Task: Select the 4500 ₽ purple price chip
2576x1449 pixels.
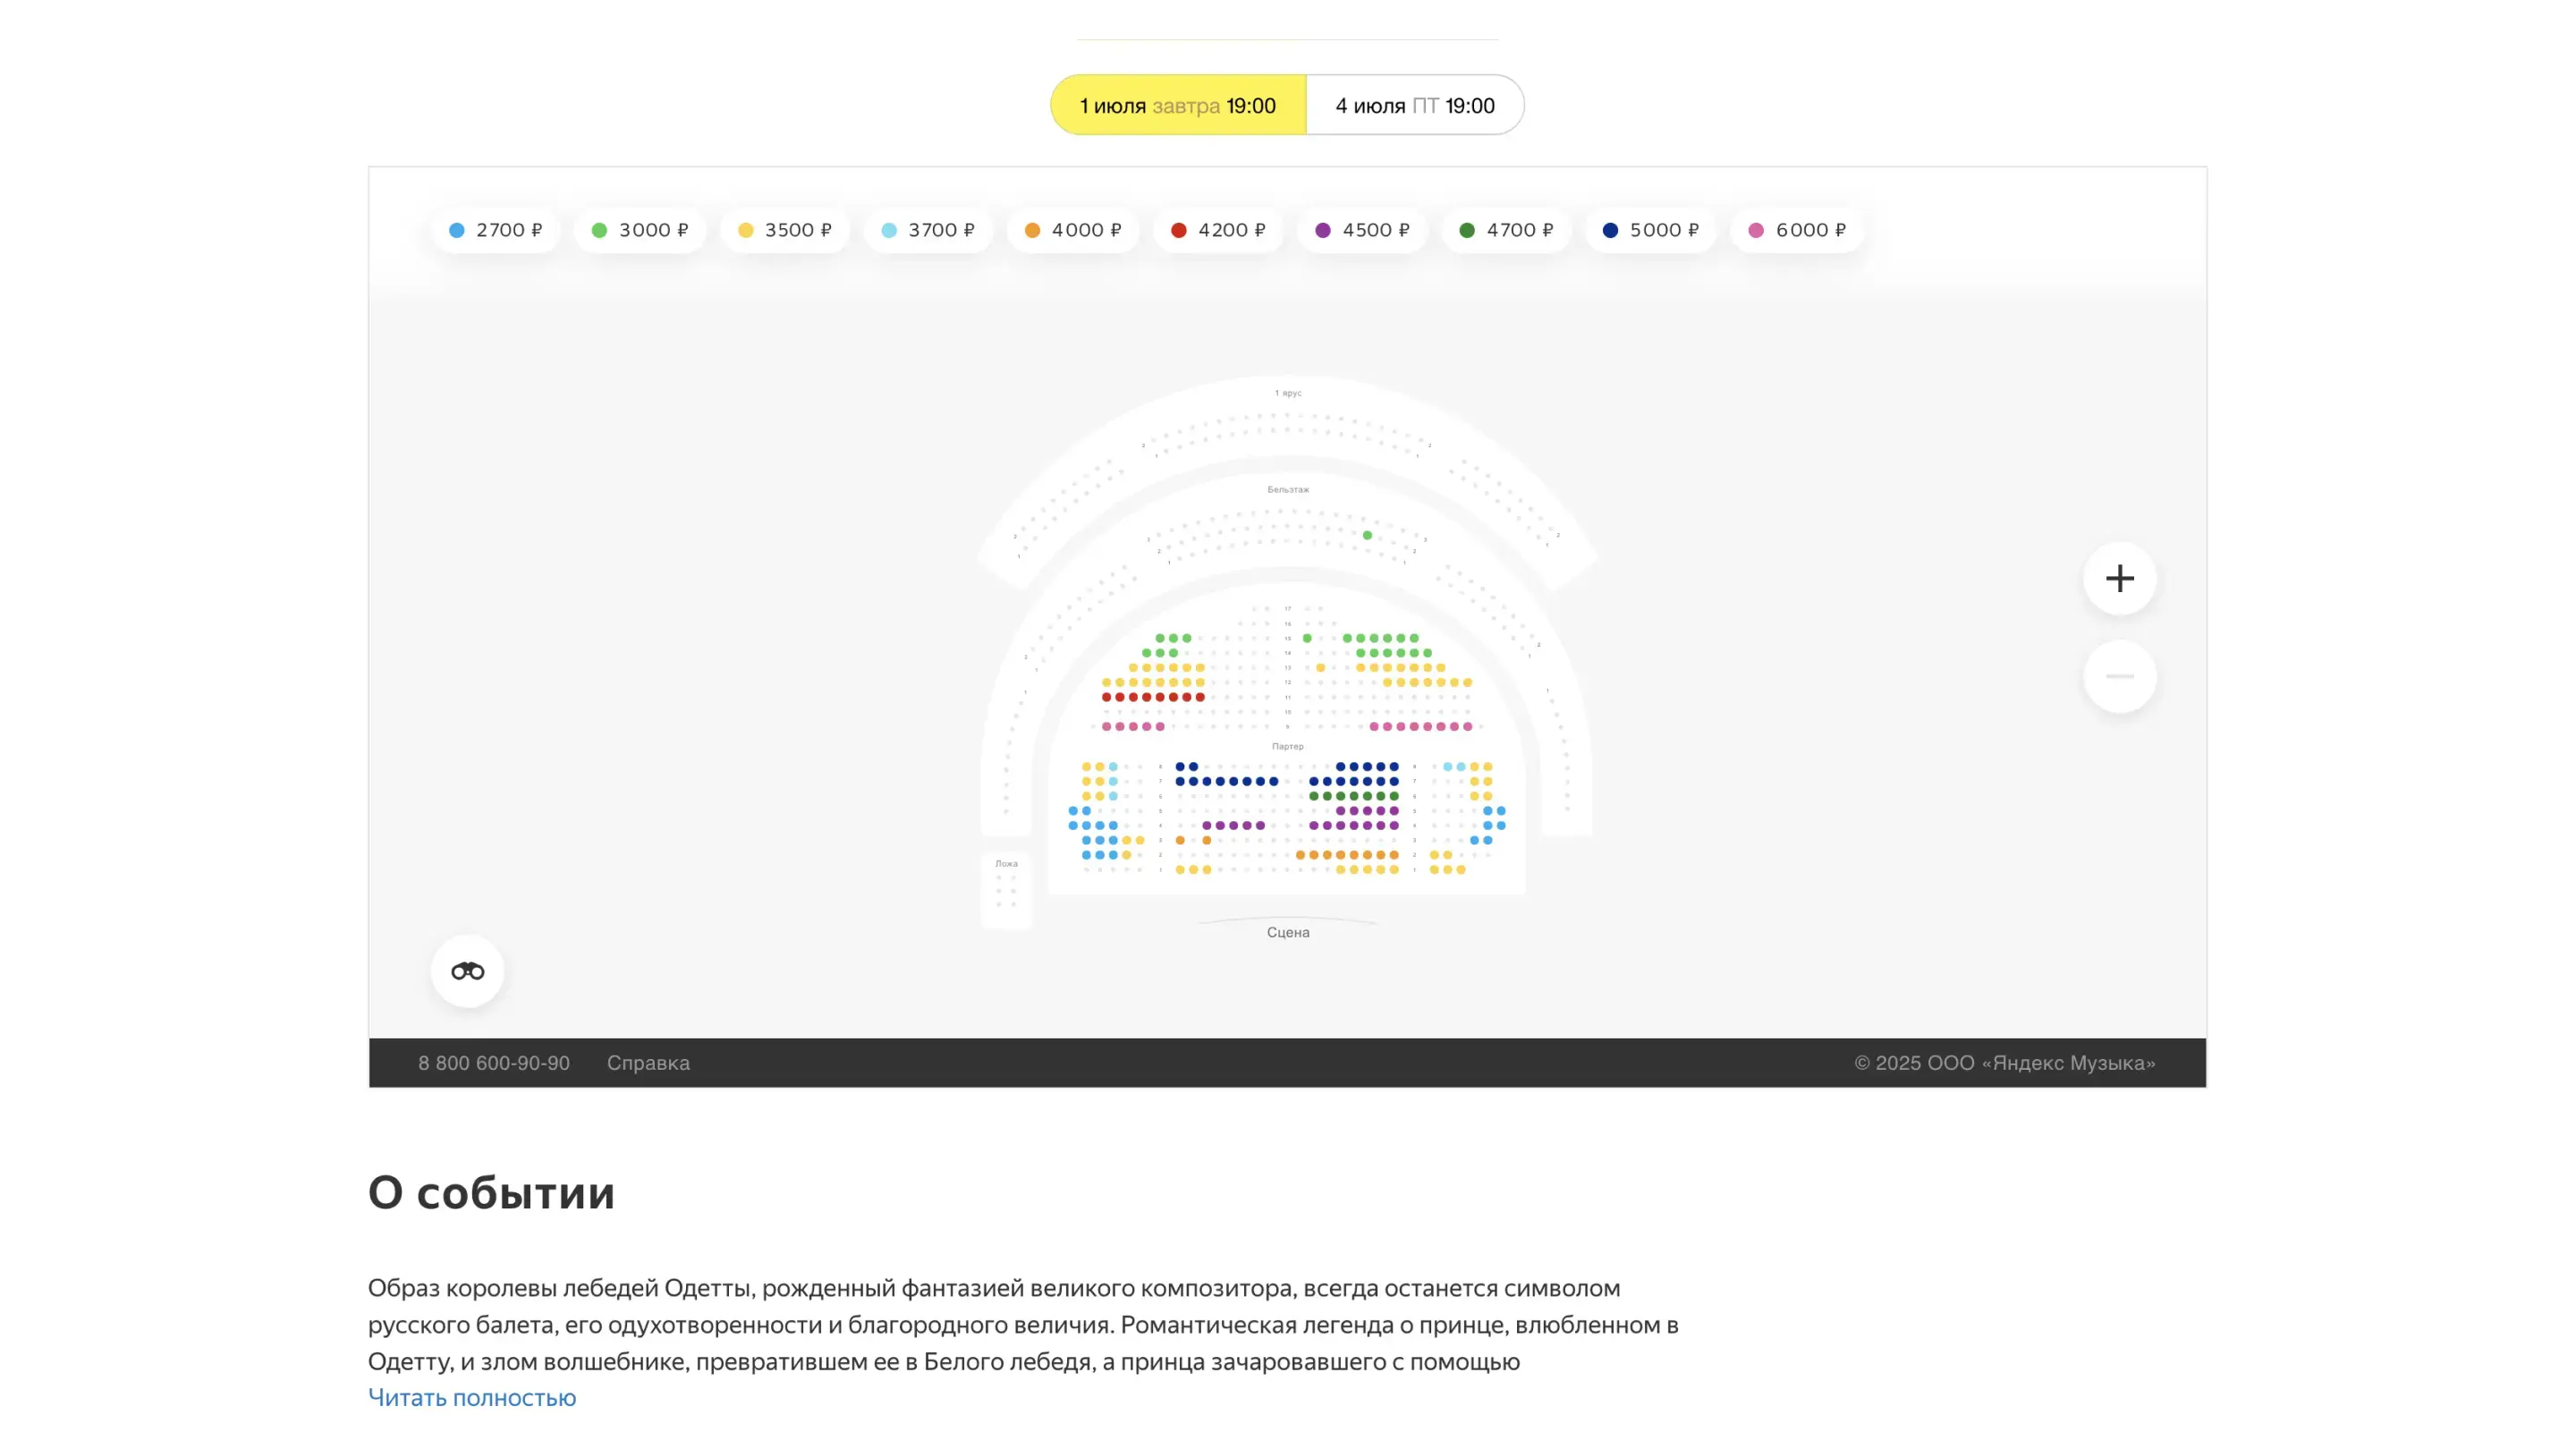Action: 1362,230
